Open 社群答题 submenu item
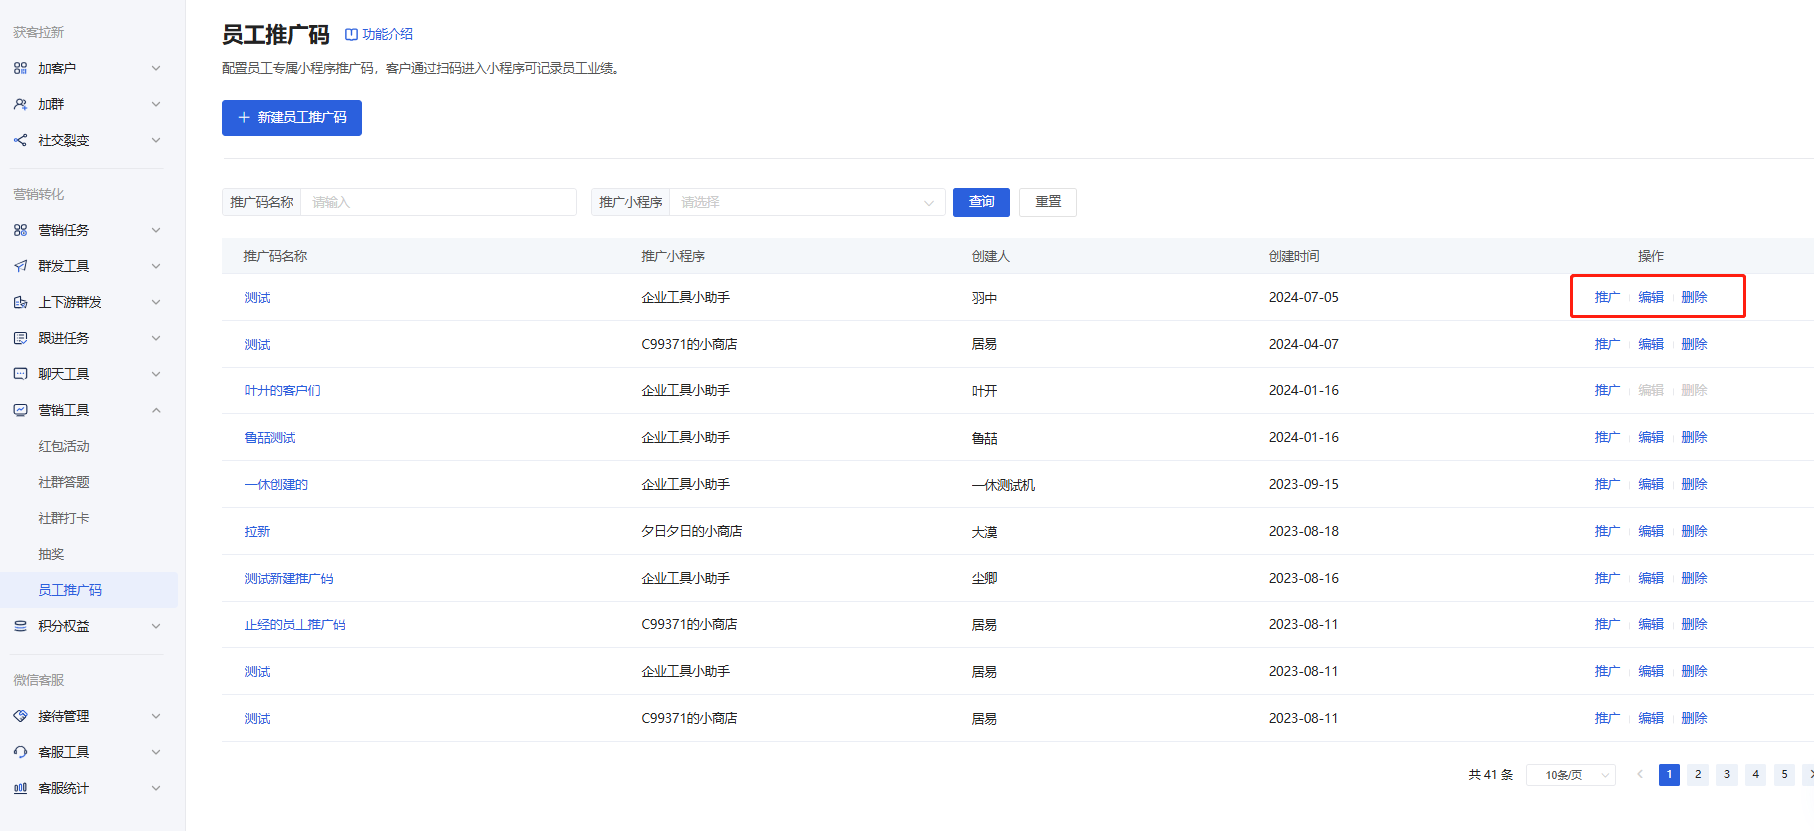Viewport: 1814px width, 831px height. tap(64, 482)
